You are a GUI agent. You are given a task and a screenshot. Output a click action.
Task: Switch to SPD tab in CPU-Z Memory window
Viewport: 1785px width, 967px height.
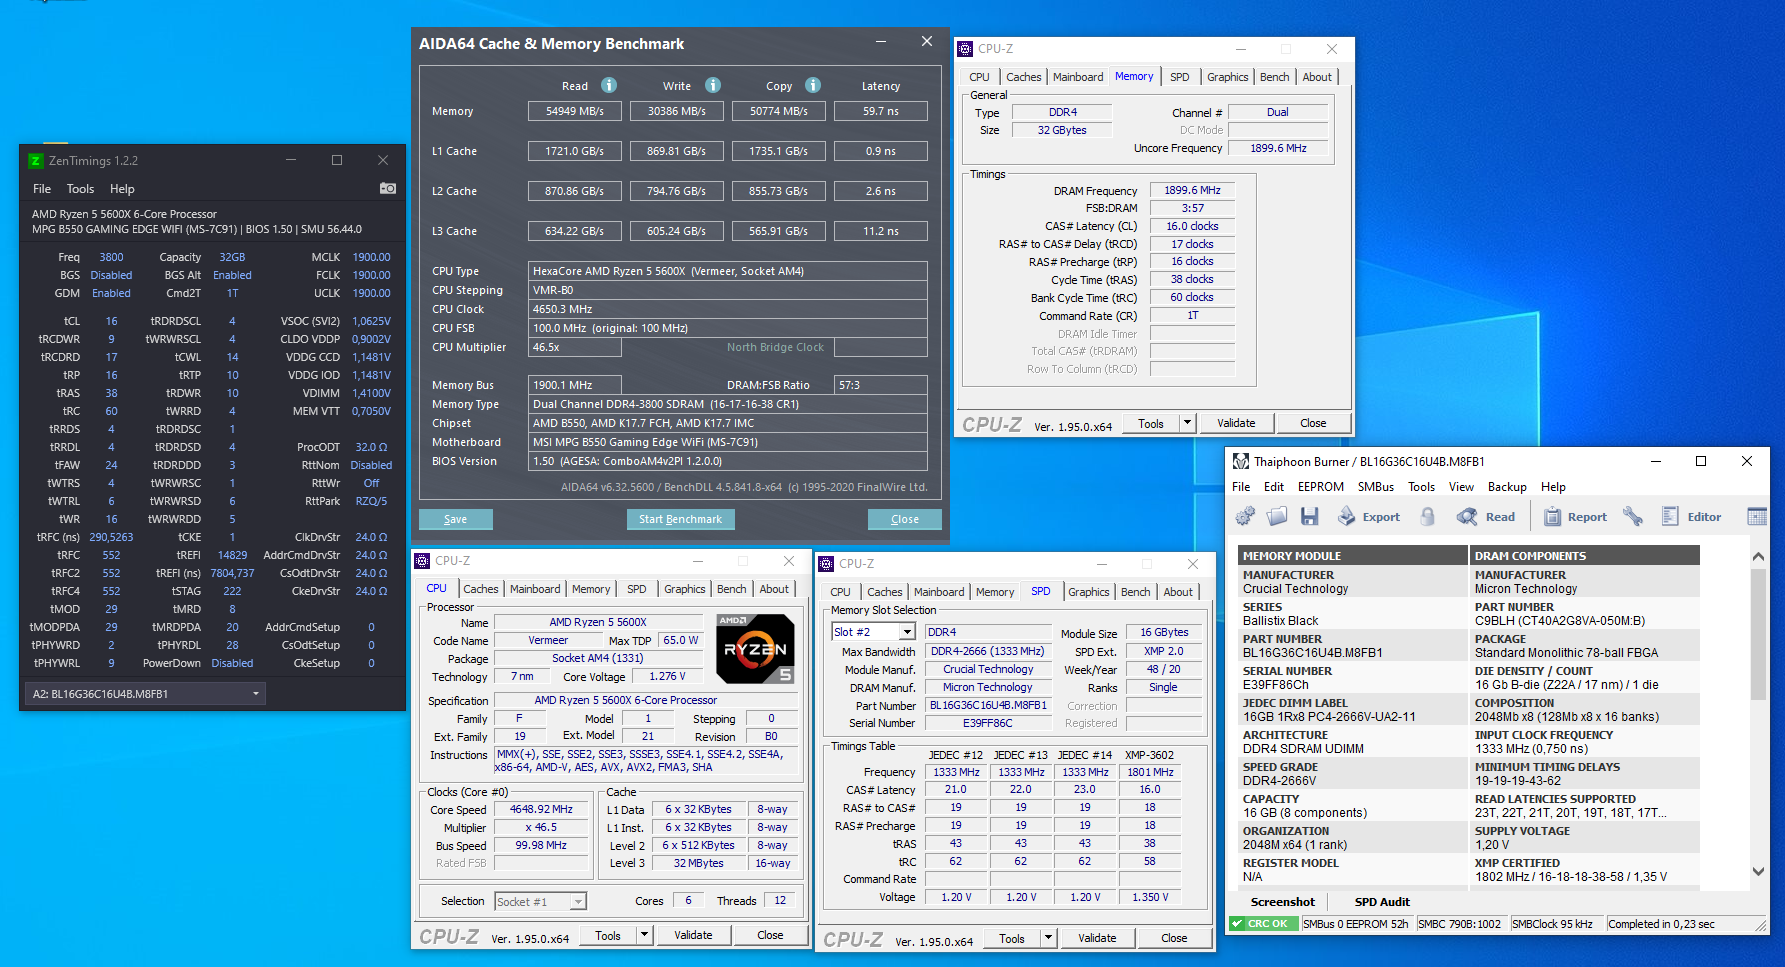point(1180,77)
